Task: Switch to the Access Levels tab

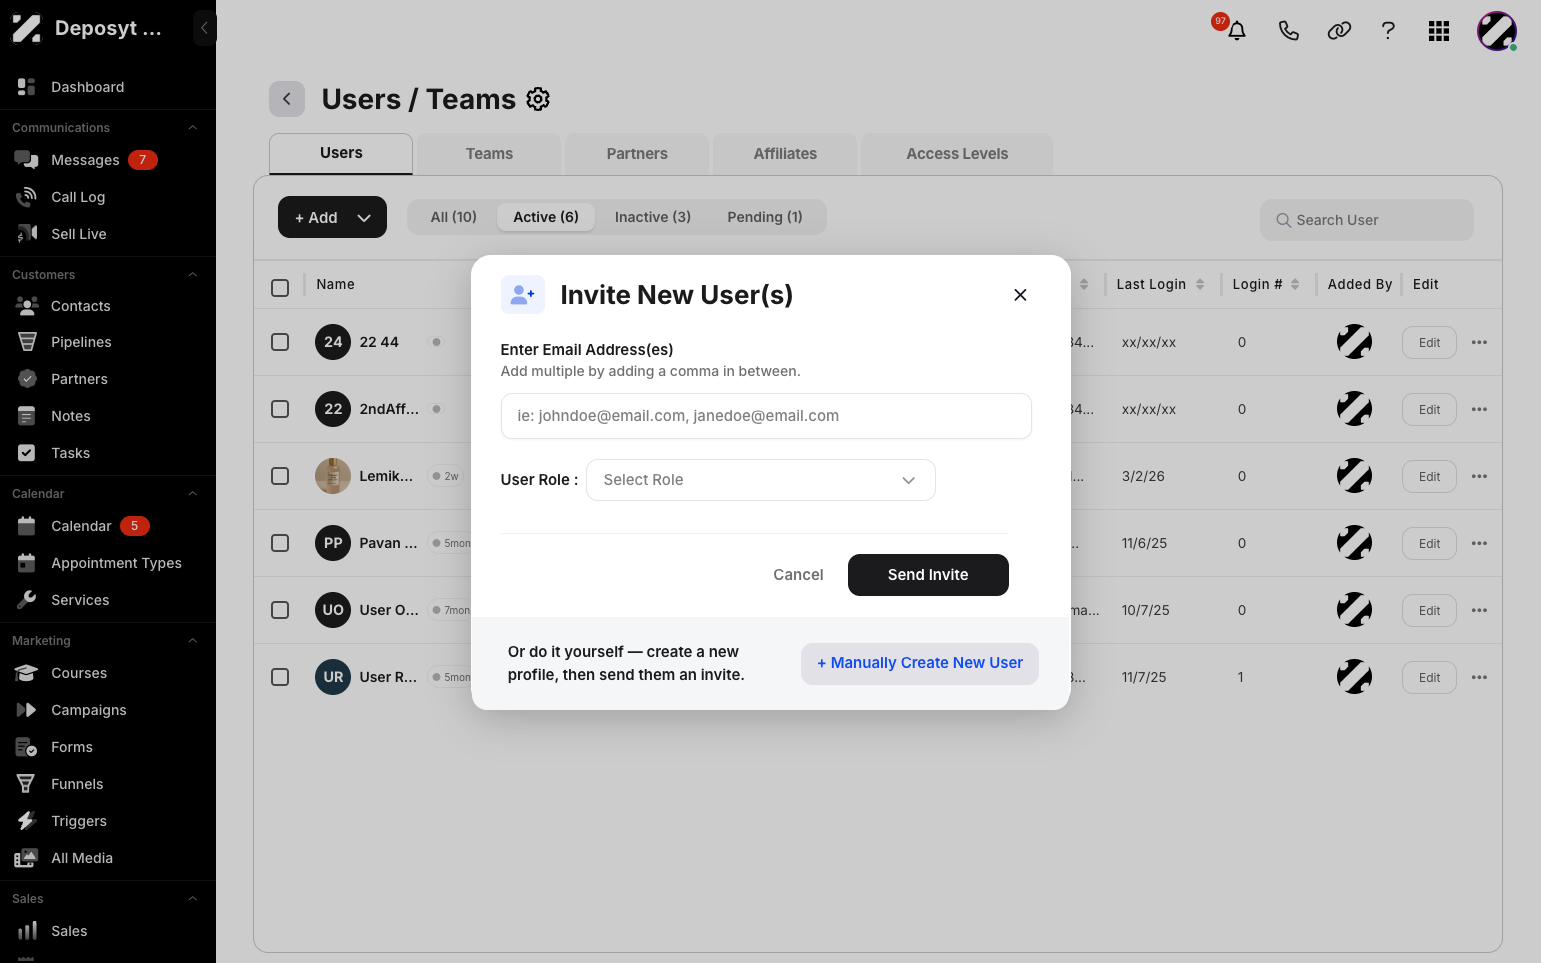Action: pyautogui.click(x=957, y=154)
